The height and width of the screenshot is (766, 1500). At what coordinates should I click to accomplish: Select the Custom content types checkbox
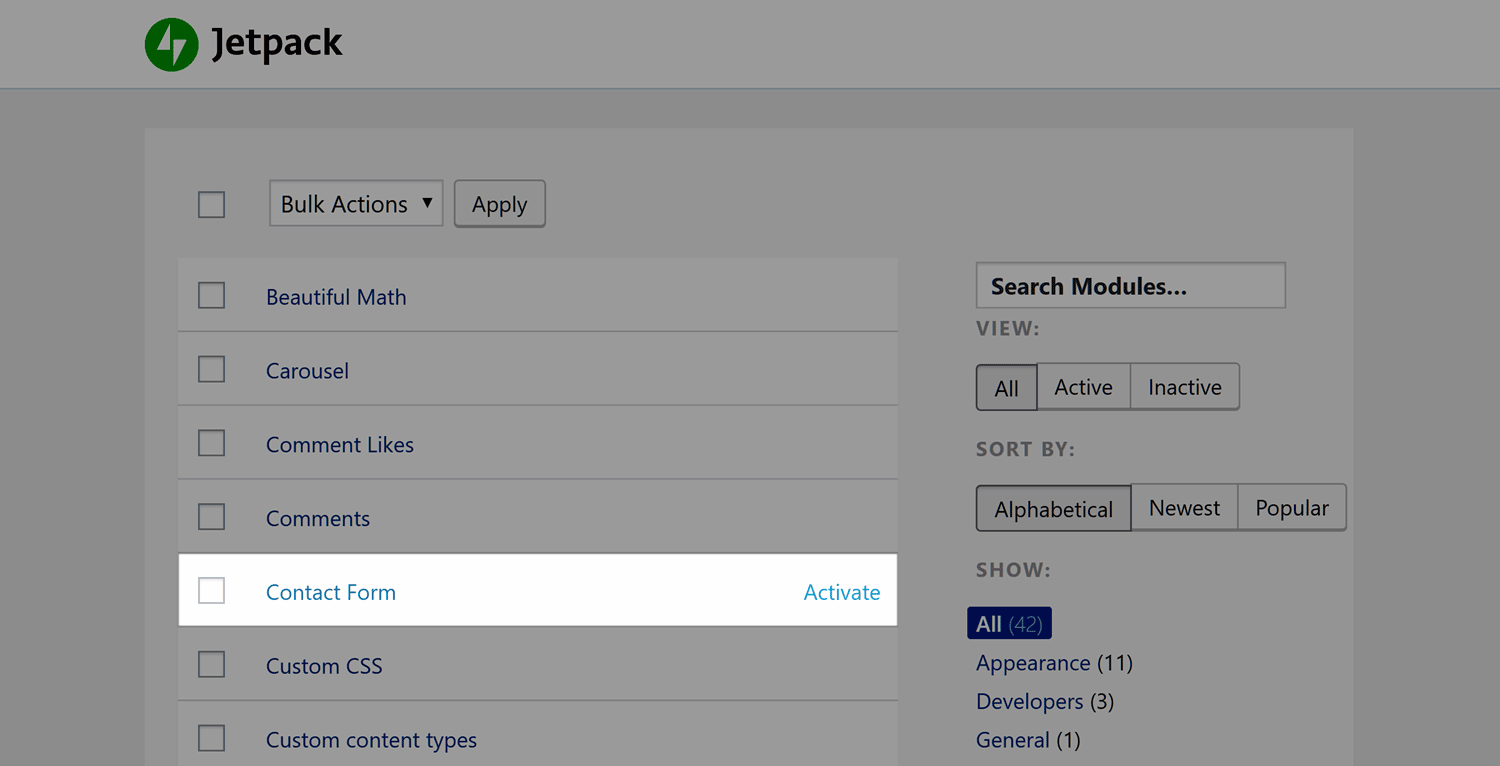211,739
